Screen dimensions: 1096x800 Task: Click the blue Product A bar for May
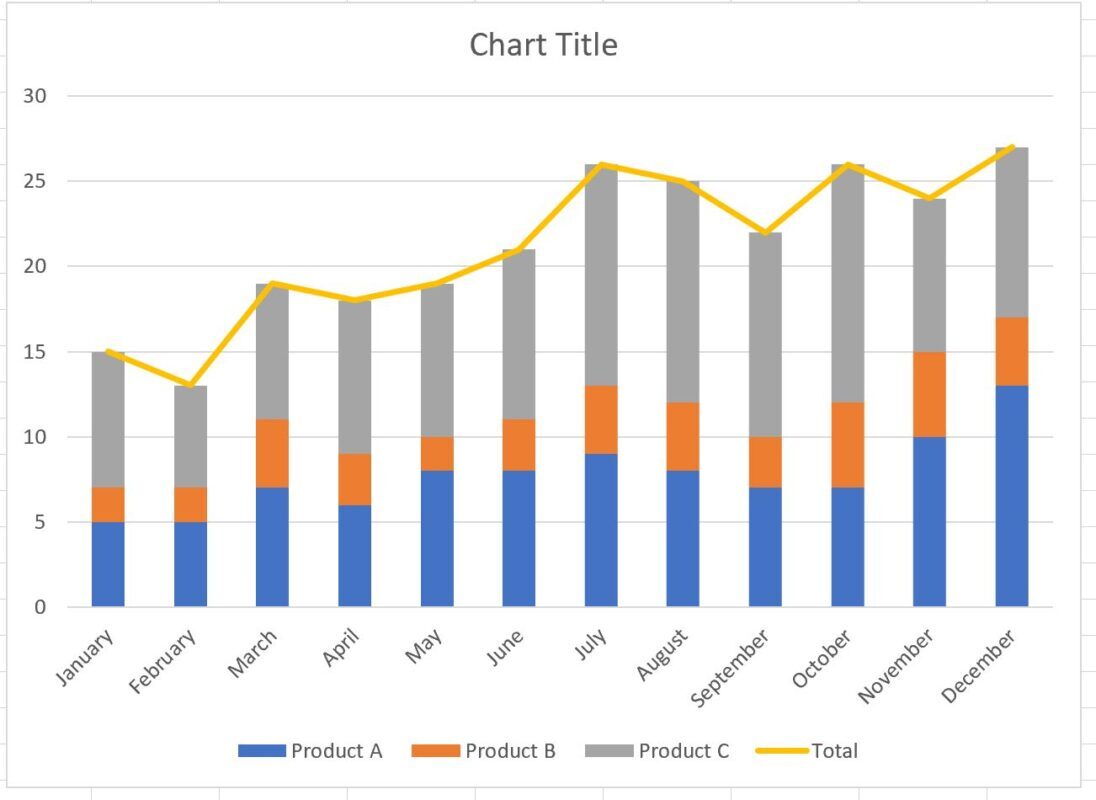point(437,539)
